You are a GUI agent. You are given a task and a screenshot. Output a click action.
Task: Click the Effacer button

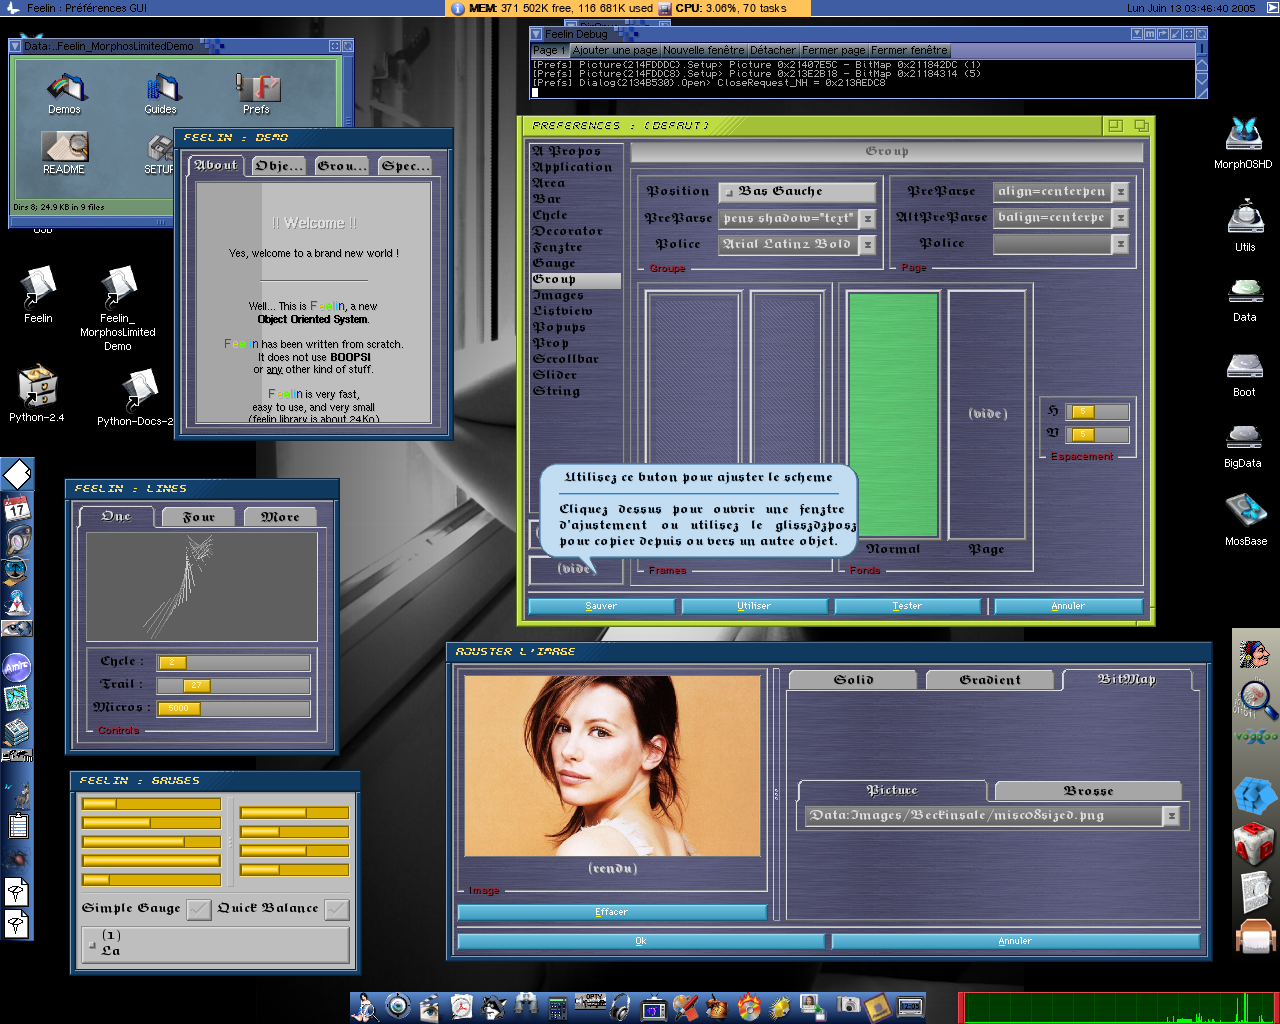tap(611, 912)
